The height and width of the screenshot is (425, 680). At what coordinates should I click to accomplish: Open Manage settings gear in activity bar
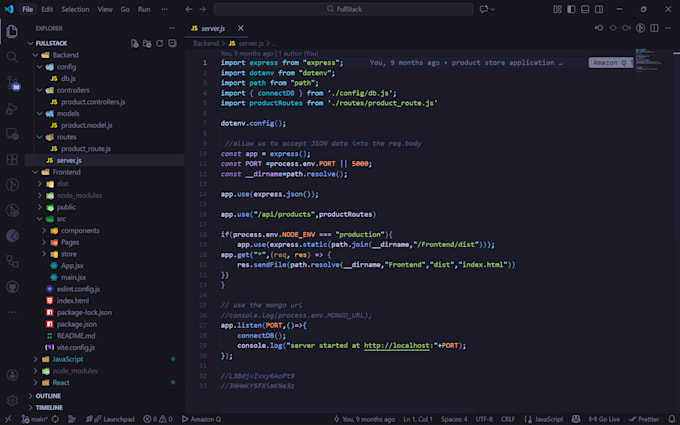coord(12,400)
